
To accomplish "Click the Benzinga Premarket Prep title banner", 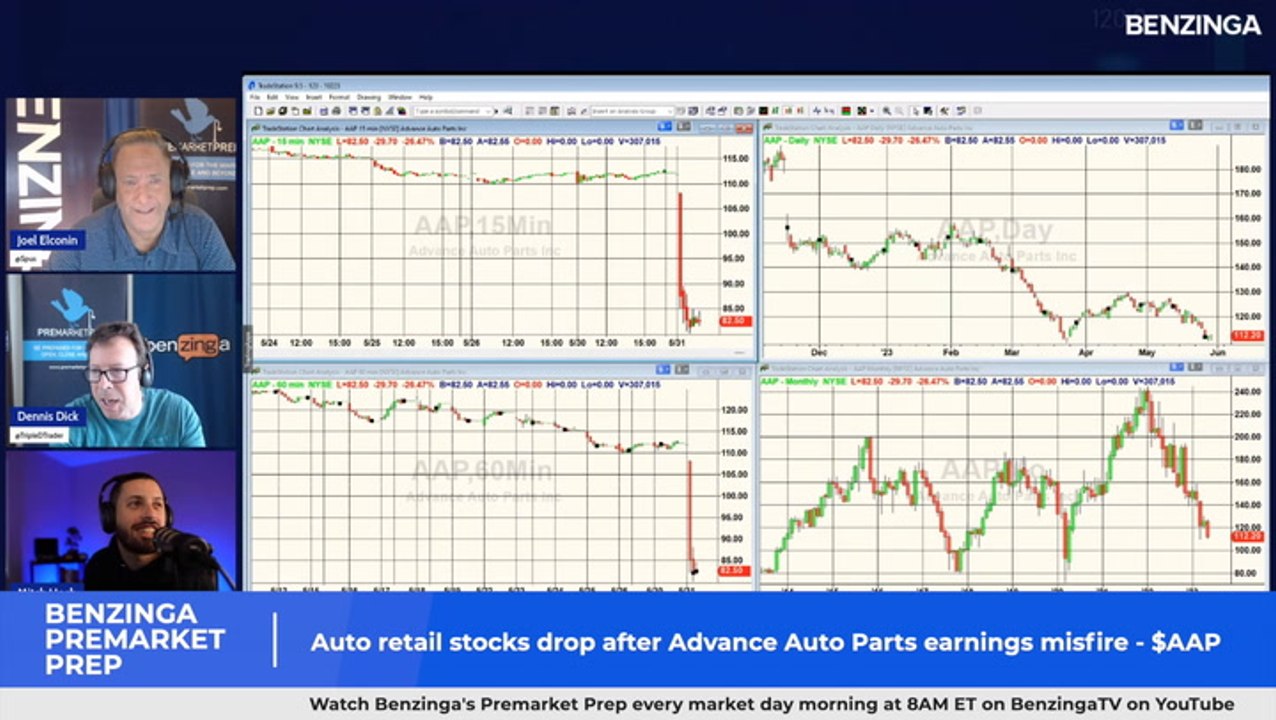I will (135, 639).
